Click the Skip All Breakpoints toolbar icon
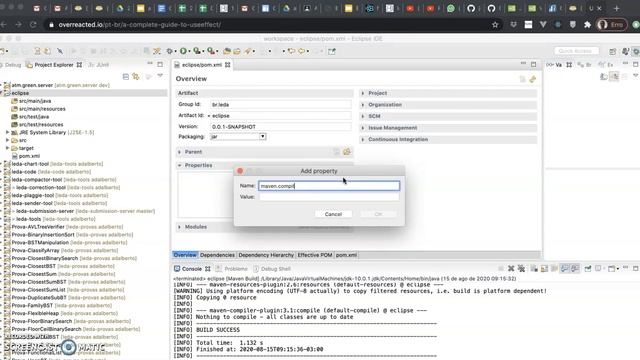640x360 pixels. click(60, 51)
